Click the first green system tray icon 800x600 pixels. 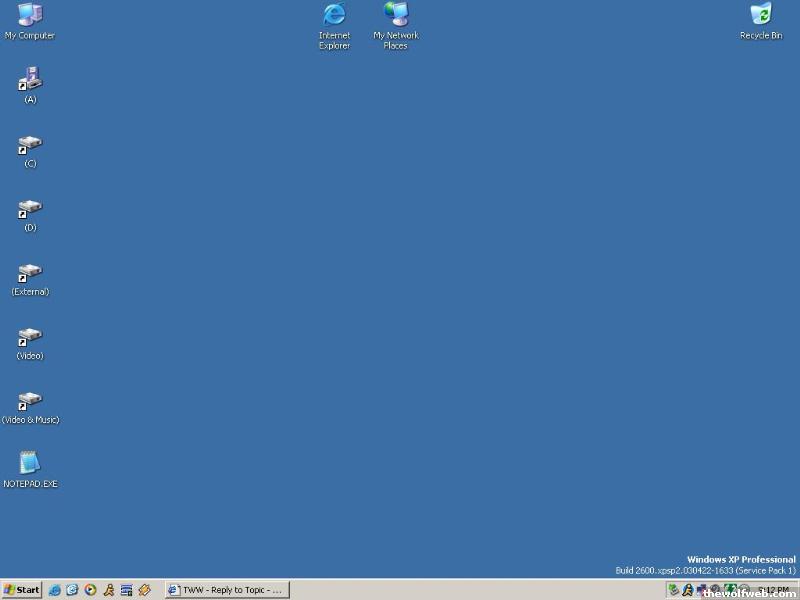pos(674,590)
